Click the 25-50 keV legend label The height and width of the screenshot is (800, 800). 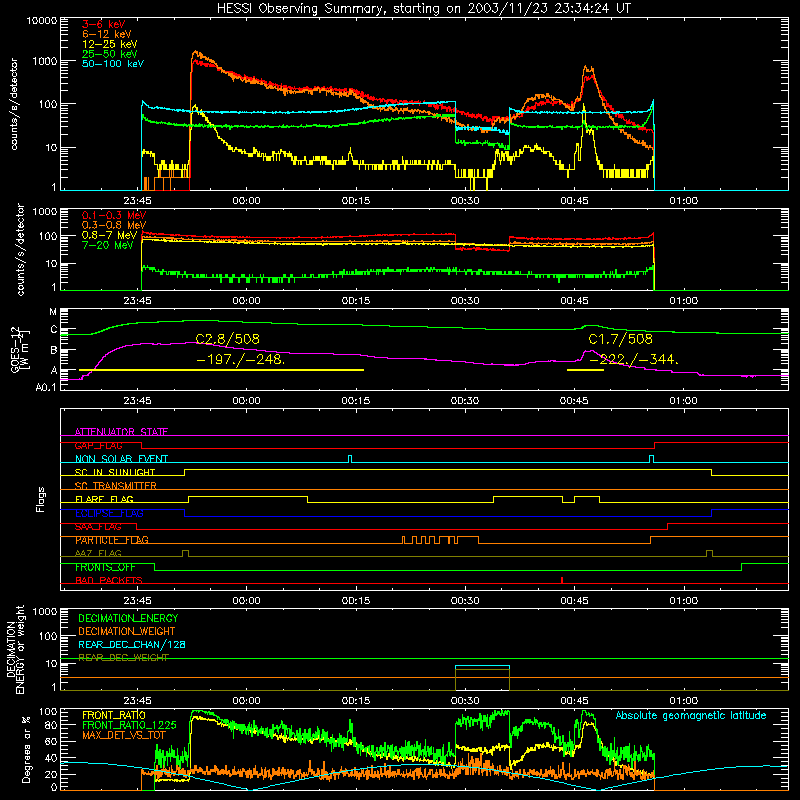pyautogui.click(x=109, y=54)
